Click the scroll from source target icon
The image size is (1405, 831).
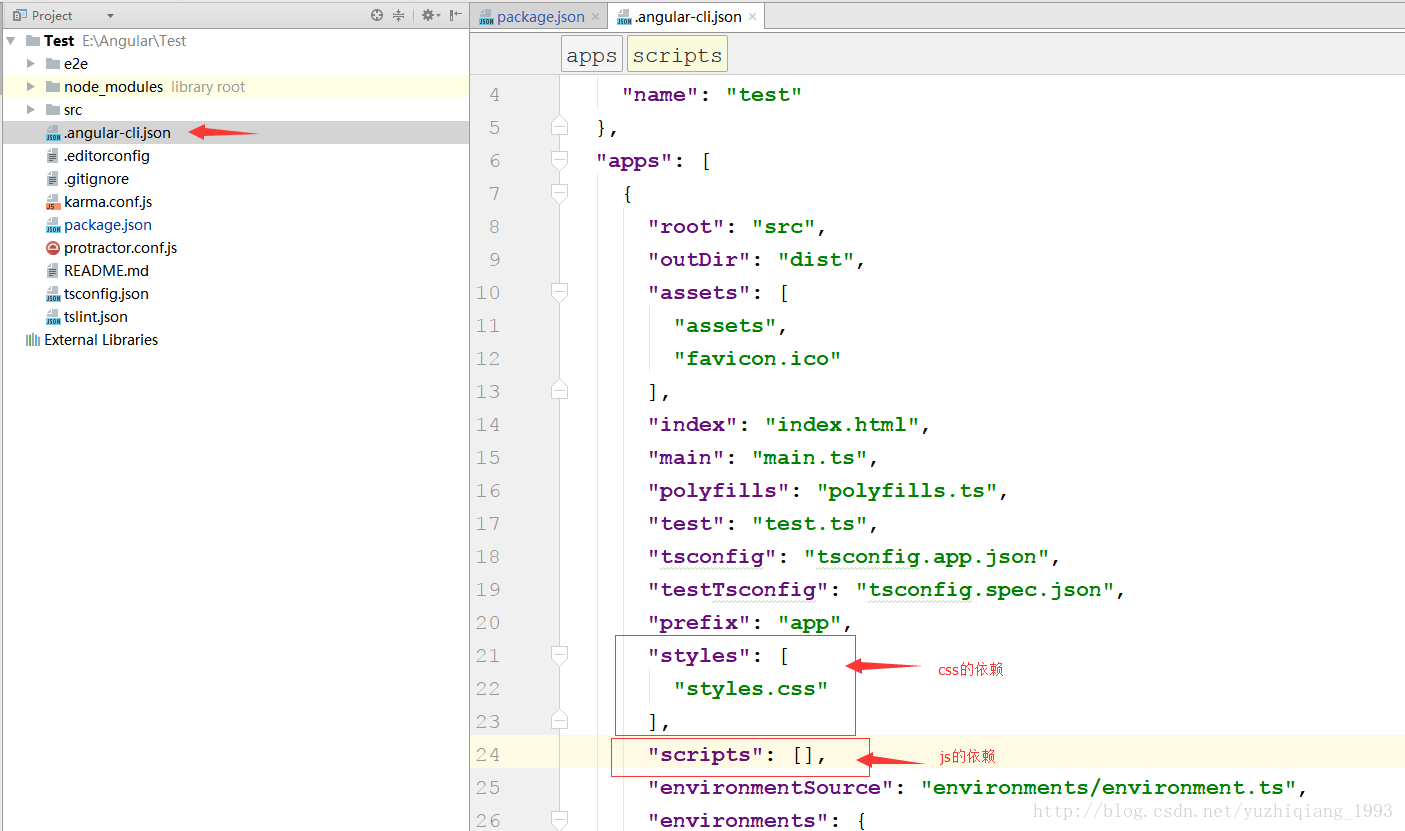click(377, 15)
